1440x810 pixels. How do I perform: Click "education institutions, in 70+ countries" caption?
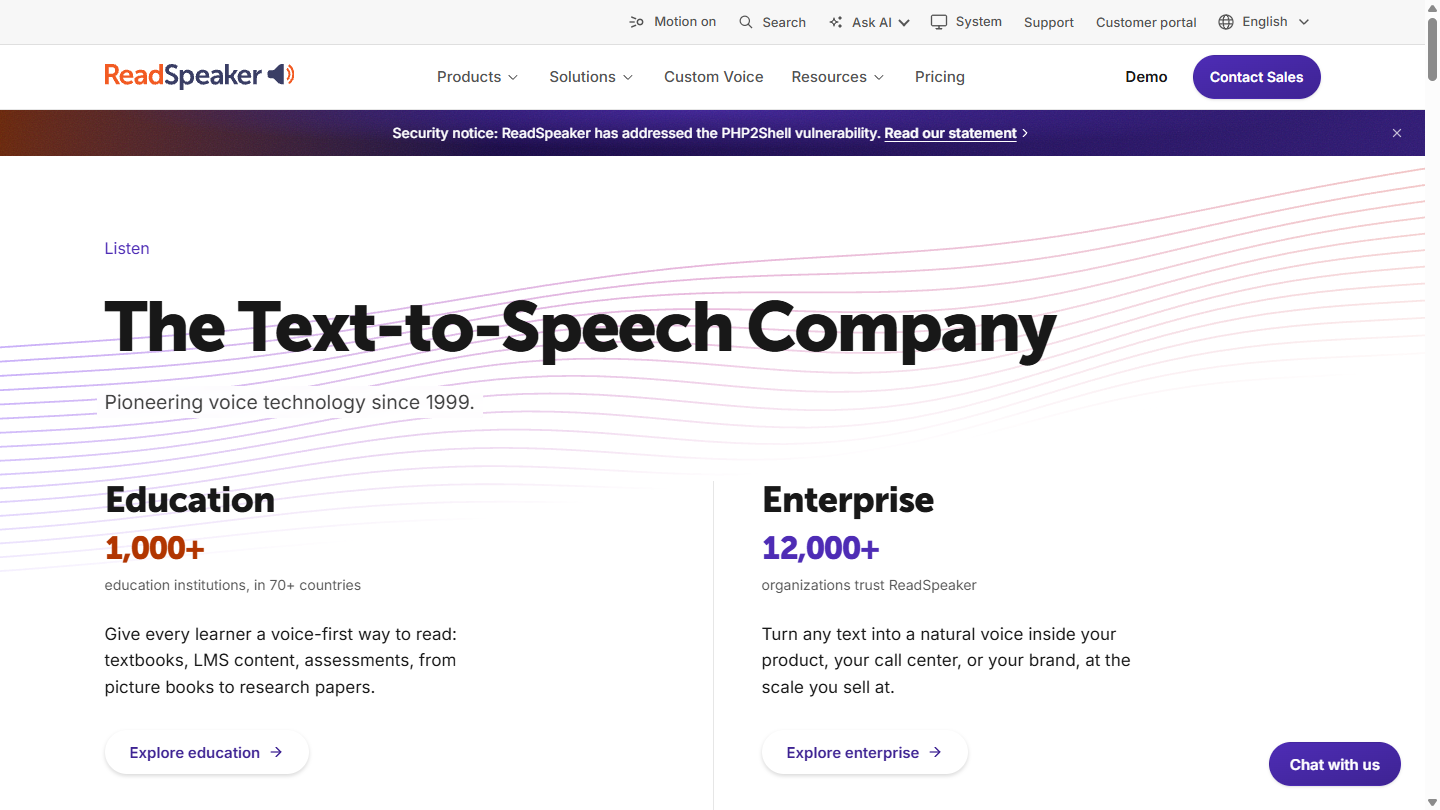[233, 585]
